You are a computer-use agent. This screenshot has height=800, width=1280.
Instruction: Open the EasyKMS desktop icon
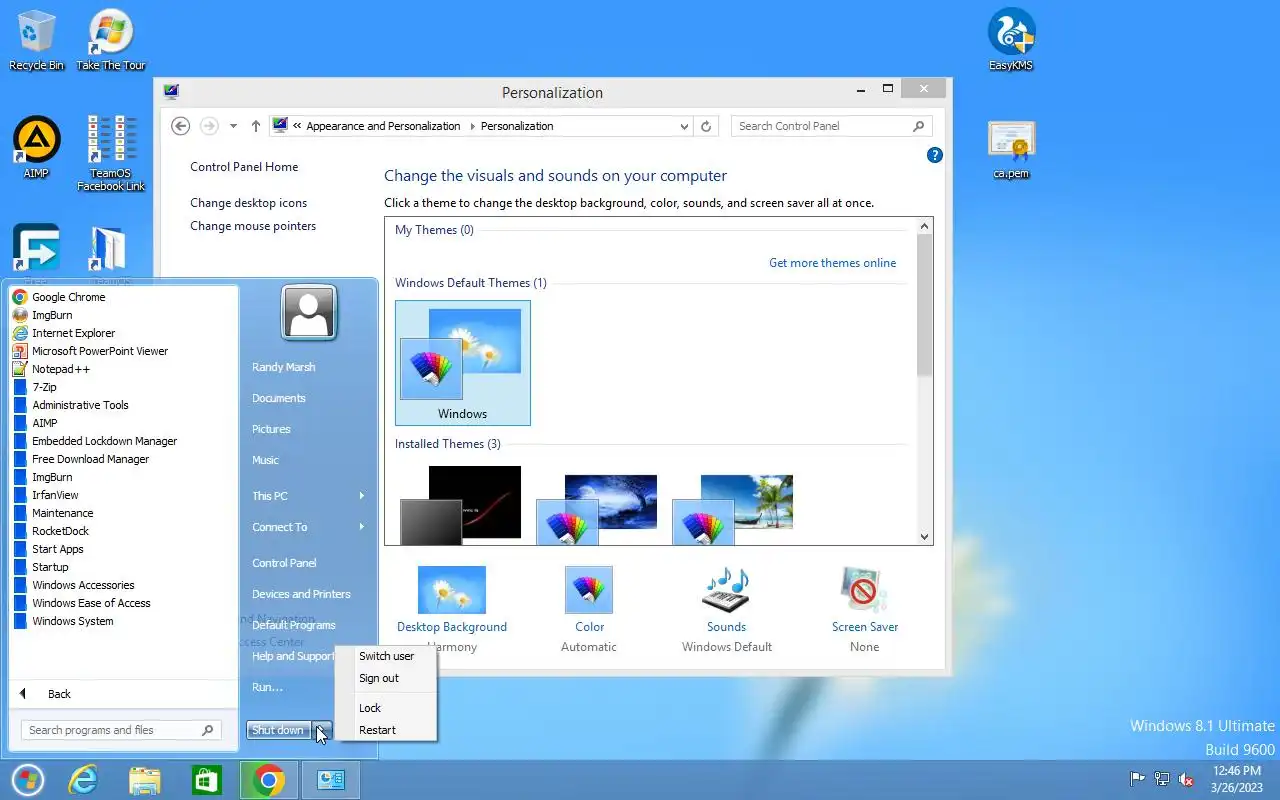point(1011,40)
